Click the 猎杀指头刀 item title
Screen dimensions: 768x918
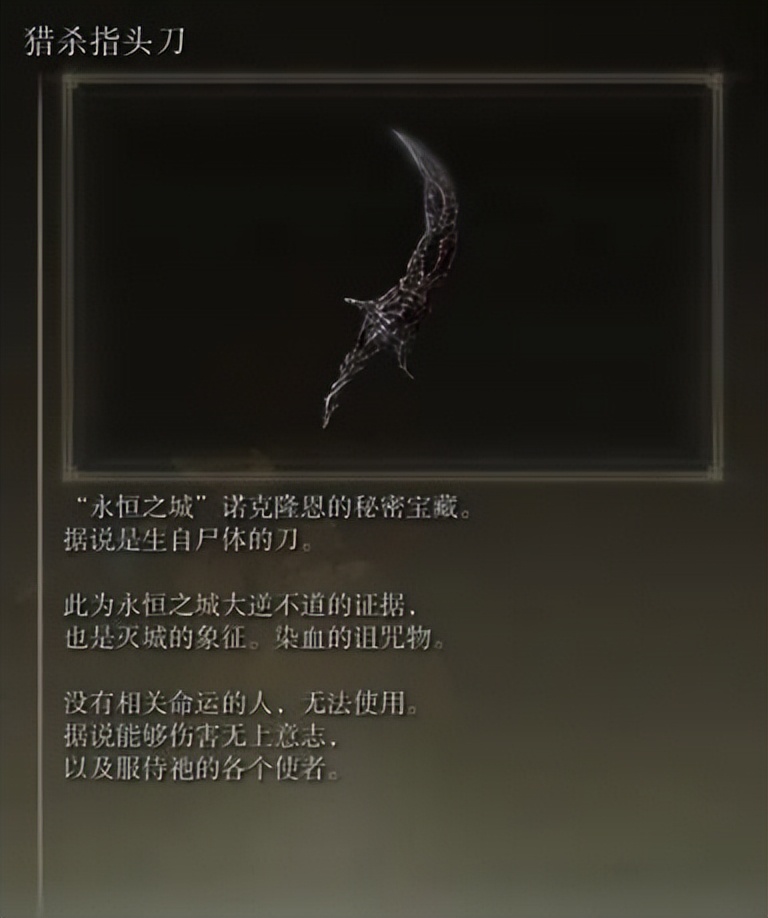tap(105, 42)
